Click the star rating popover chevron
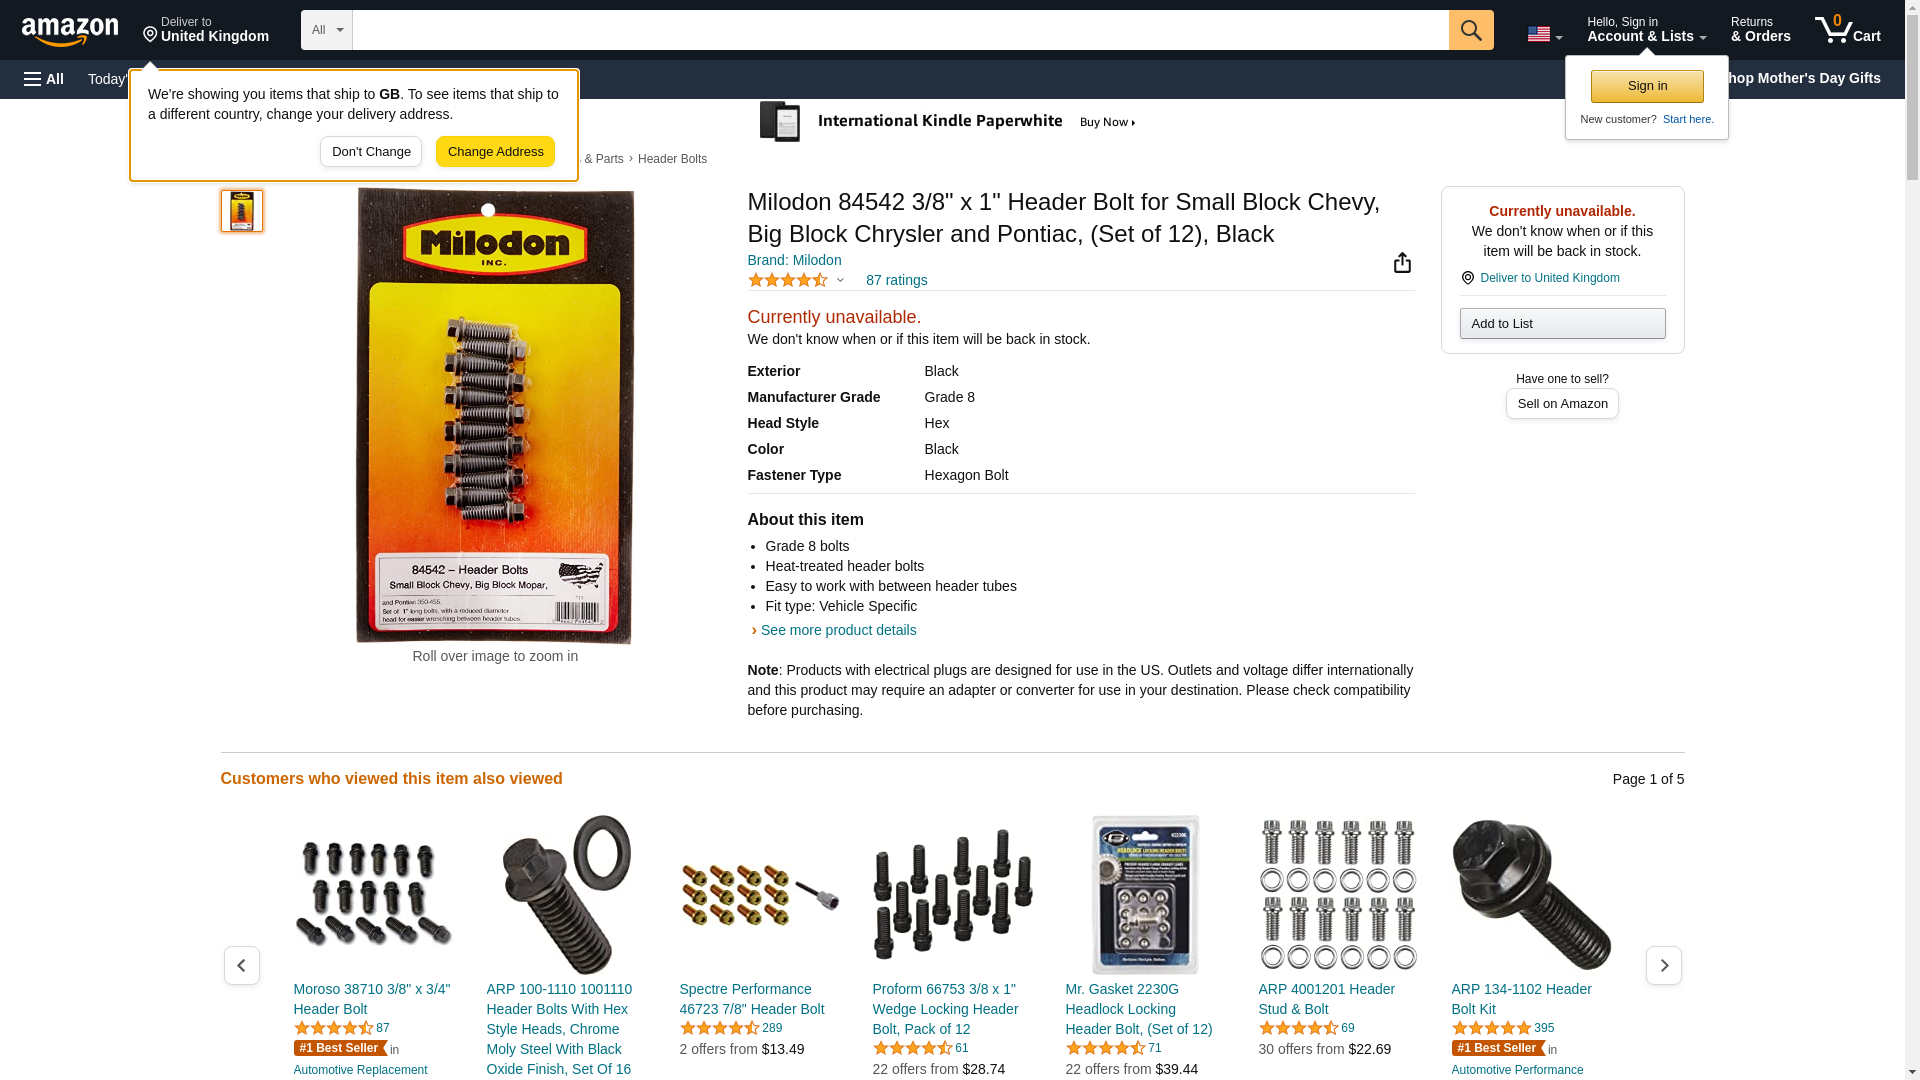 click(840, 280)
